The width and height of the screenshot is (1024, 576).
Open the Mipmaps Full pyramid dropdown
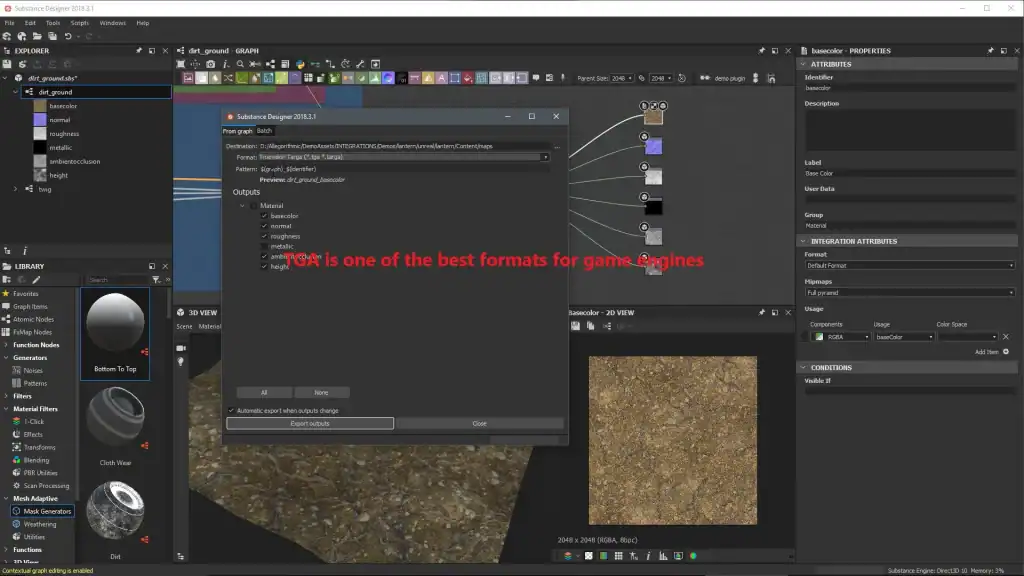tap(910, 293)
